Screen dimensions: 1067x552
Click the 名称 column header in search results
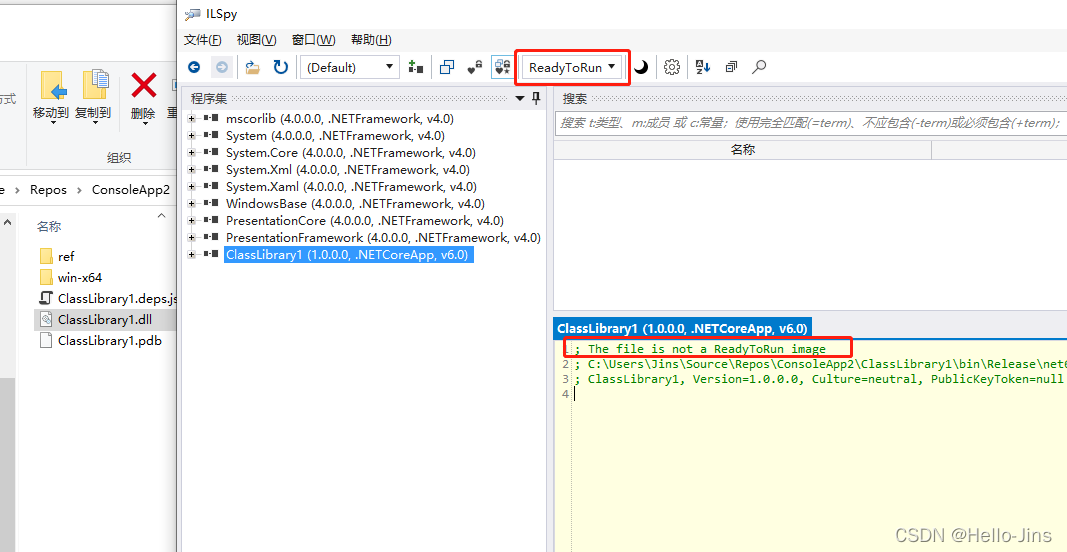coord(742,150)
